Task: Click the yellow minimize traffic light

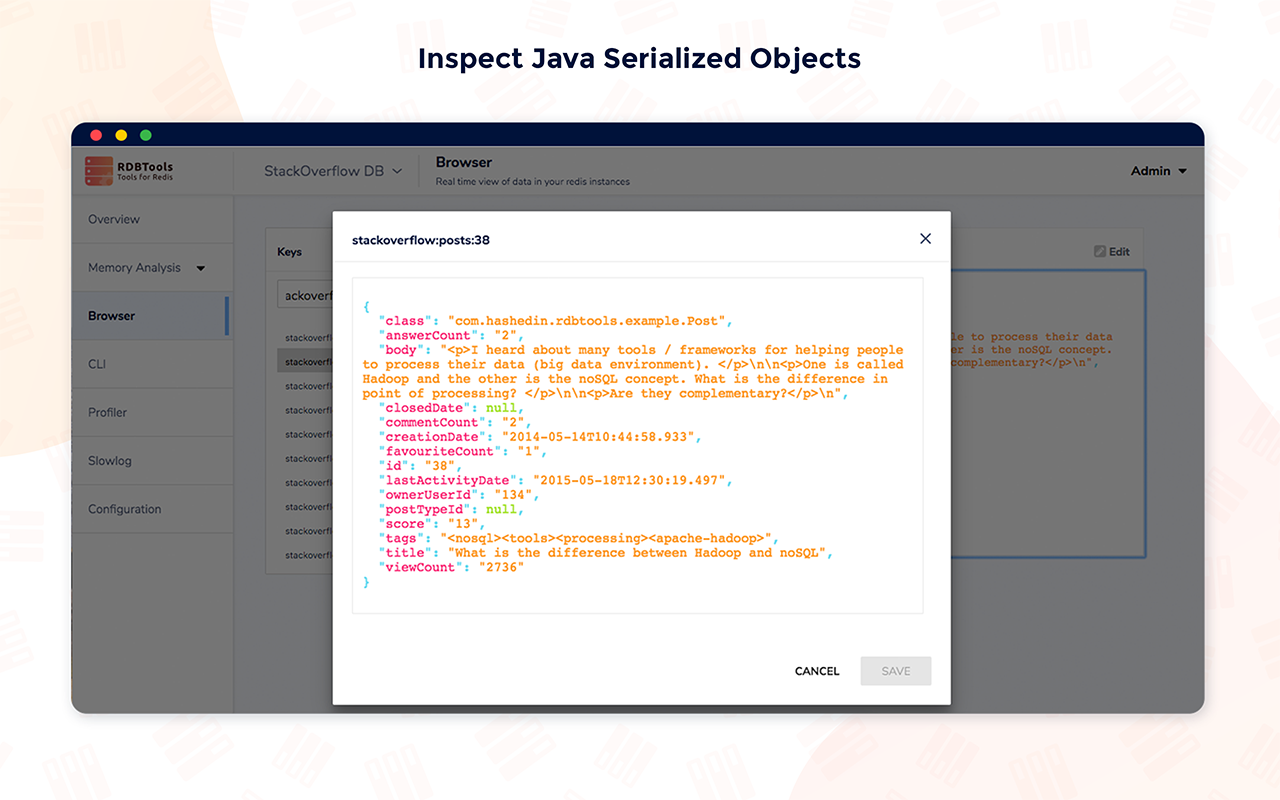Action: point(120,133)
